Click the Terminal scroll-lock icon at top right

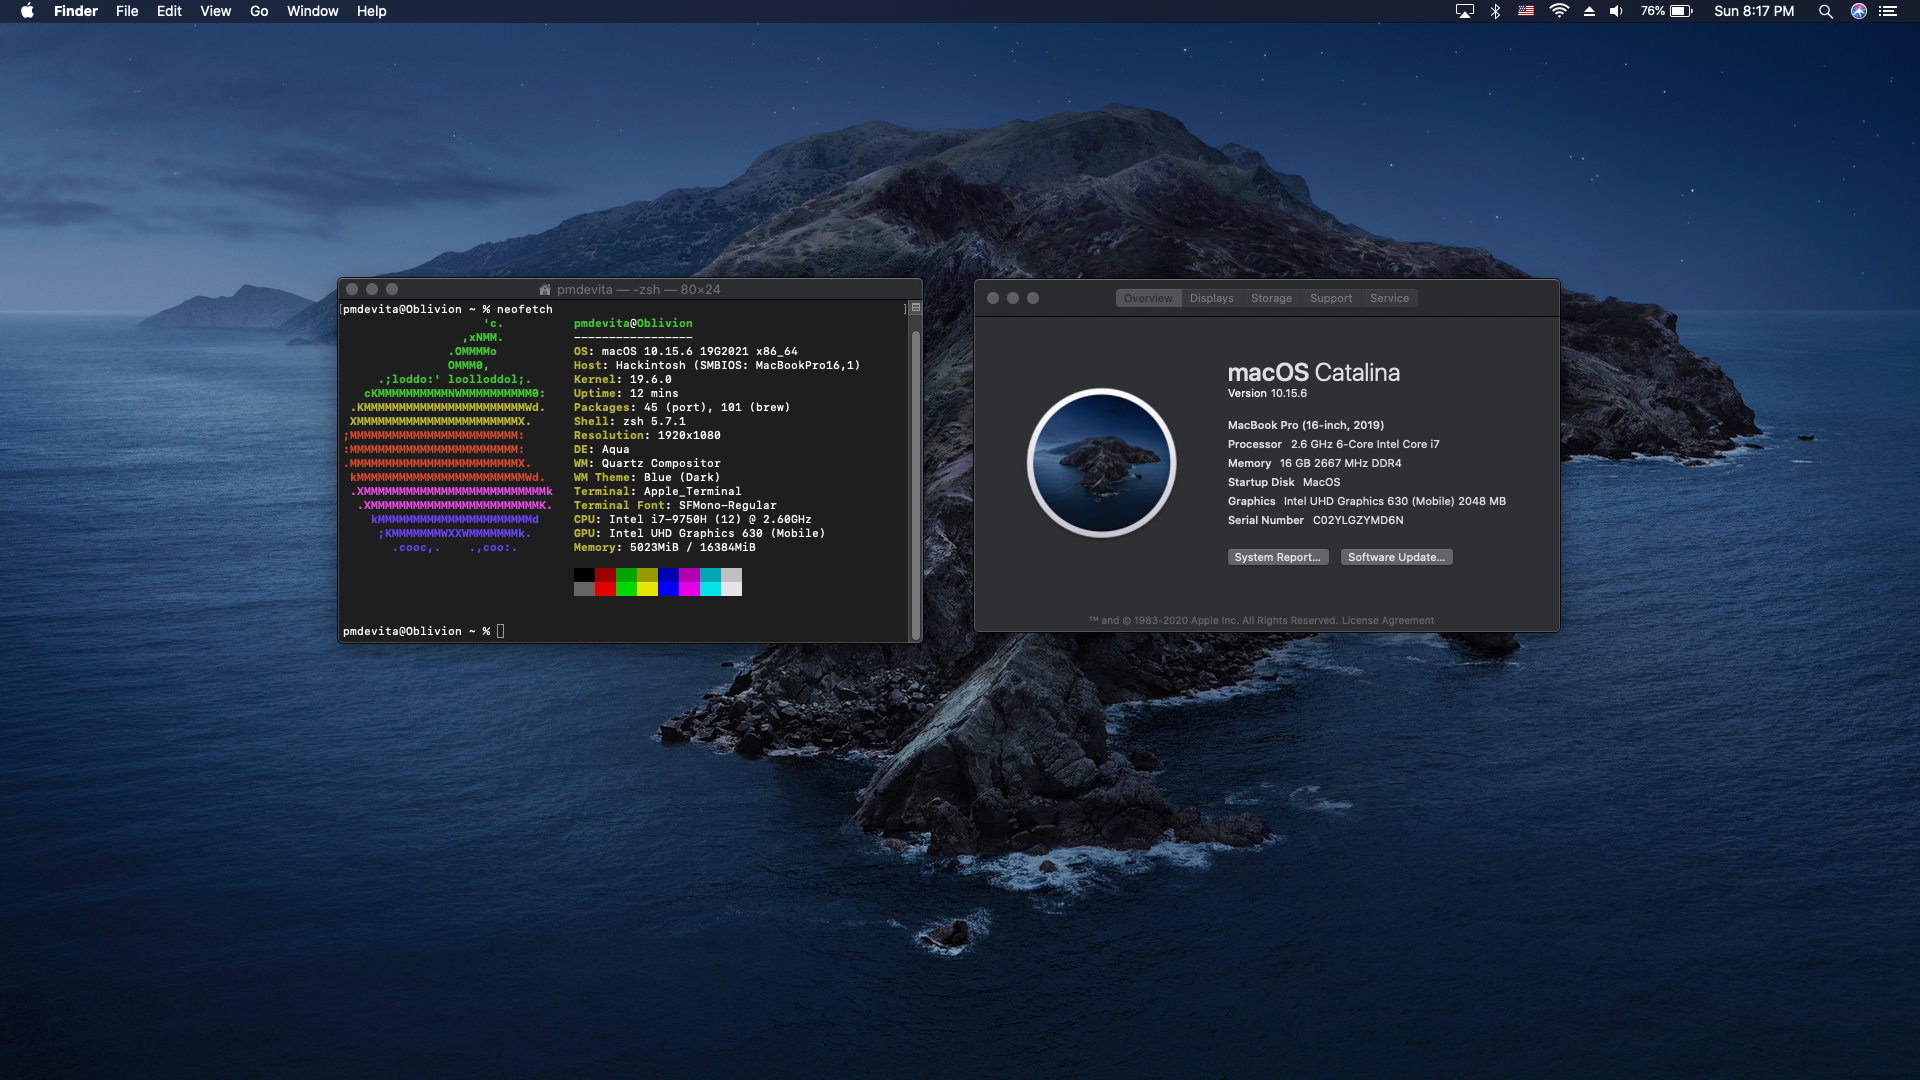pos(915,308)
